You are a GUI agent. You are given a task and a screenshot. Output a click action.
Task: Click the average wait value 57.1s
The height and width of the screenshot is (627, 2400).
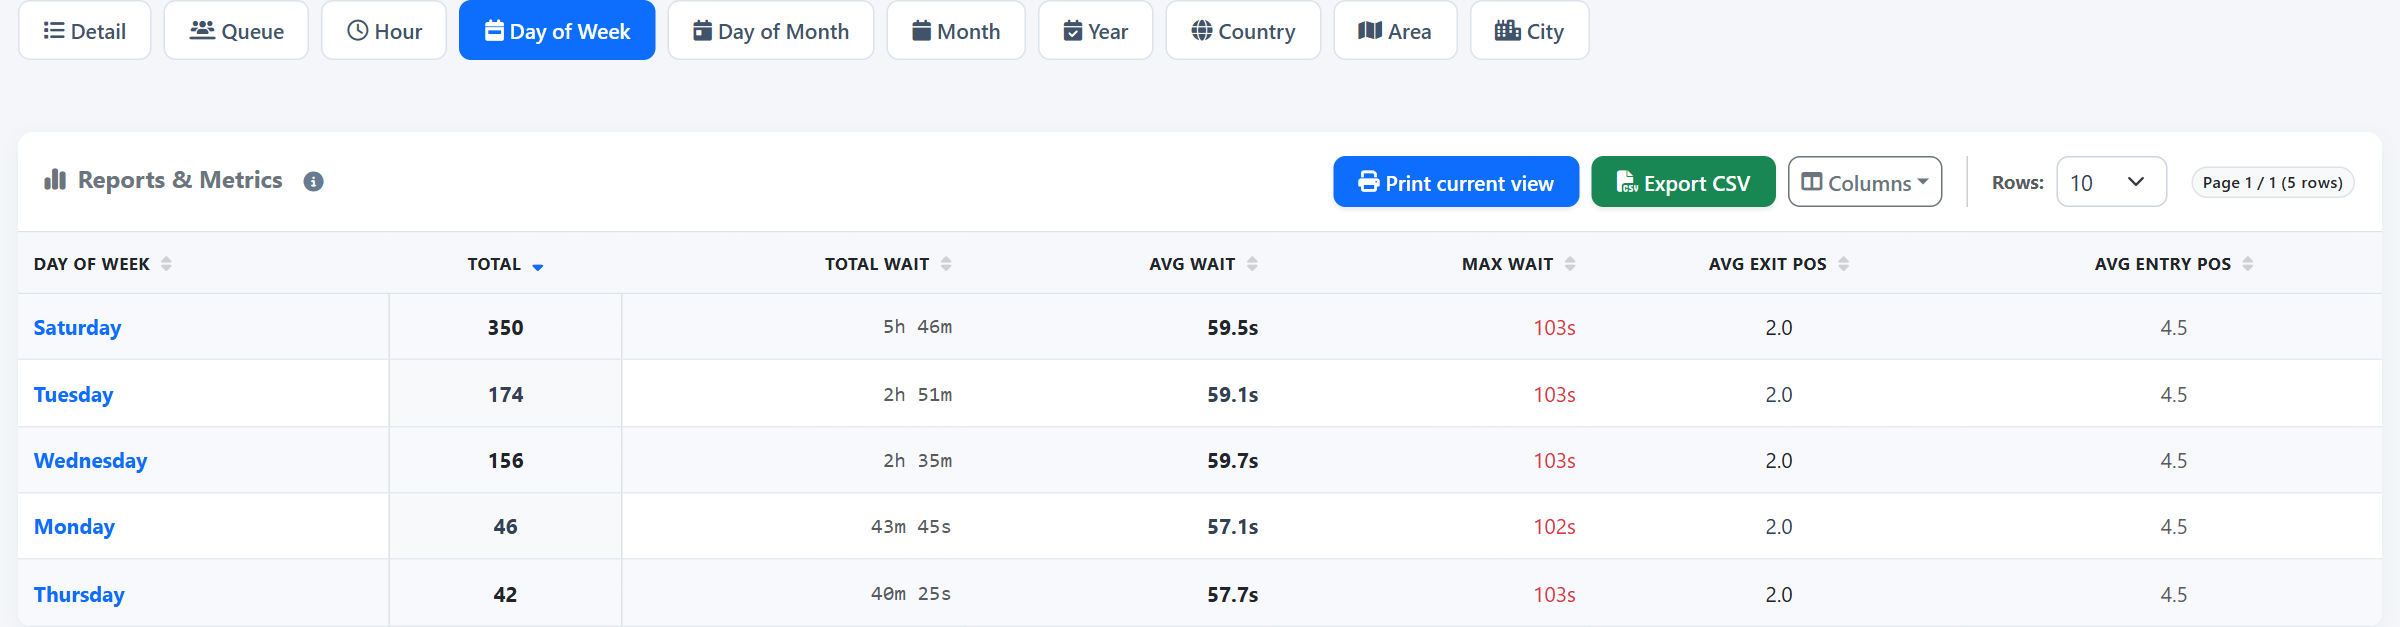click(1232, 526)
